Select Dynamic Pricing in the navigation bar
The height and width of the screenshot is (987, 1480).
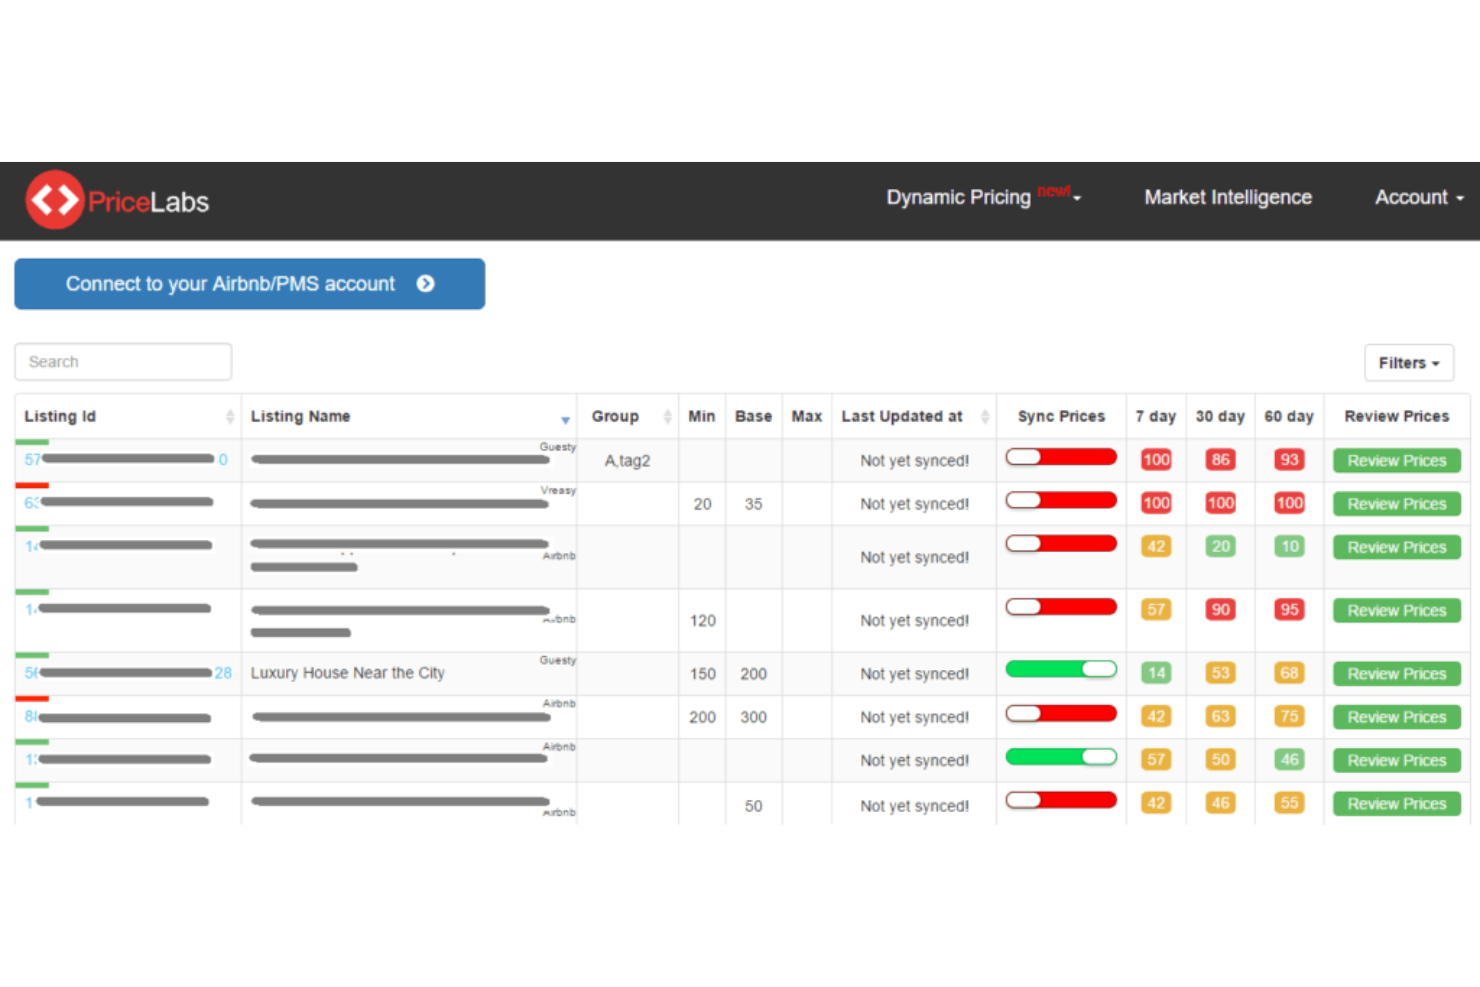pos(958,197)
